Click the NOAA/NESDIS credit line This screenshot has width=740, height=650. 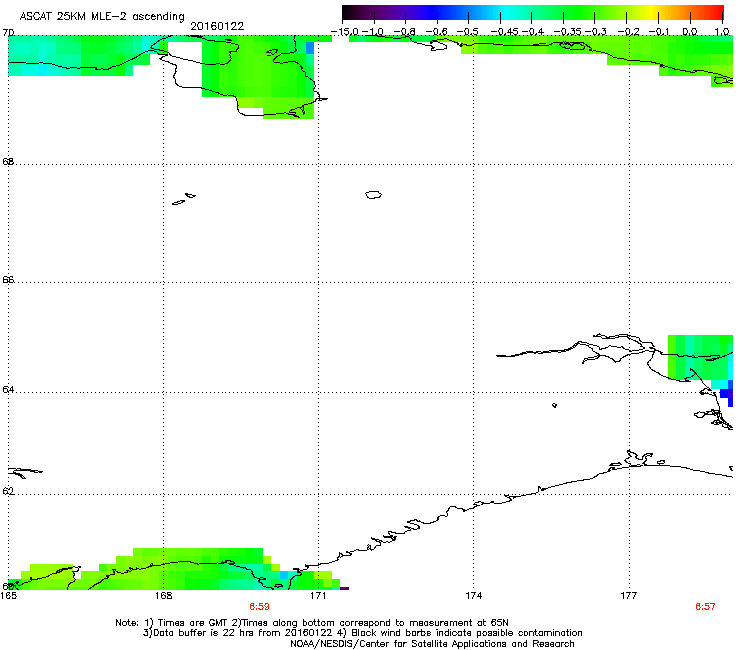pyautogui.click(x=432, y=643)
